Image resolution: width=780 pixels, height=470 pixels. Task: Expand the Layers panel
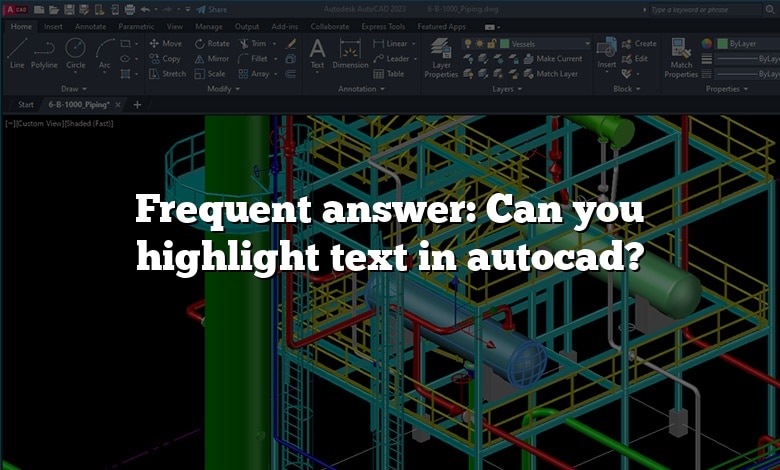(x=507, y=89)
